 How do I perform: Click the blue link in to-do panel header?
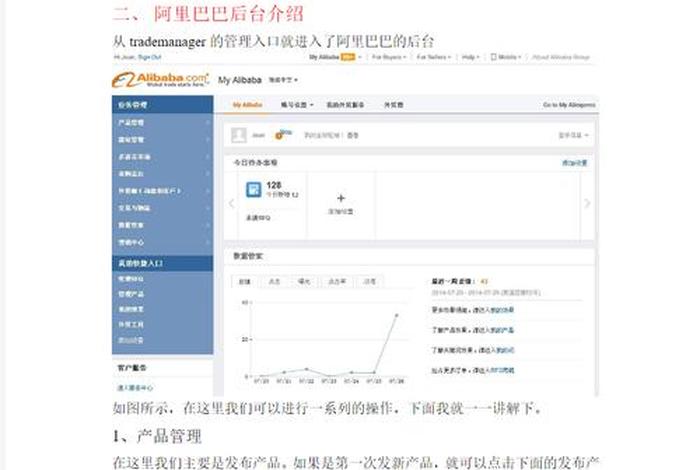(x=575, y=163)
